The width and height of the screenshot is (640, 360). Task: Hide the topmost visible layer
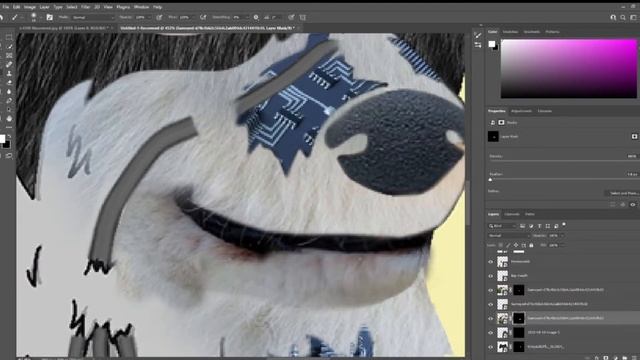point(491,262)
